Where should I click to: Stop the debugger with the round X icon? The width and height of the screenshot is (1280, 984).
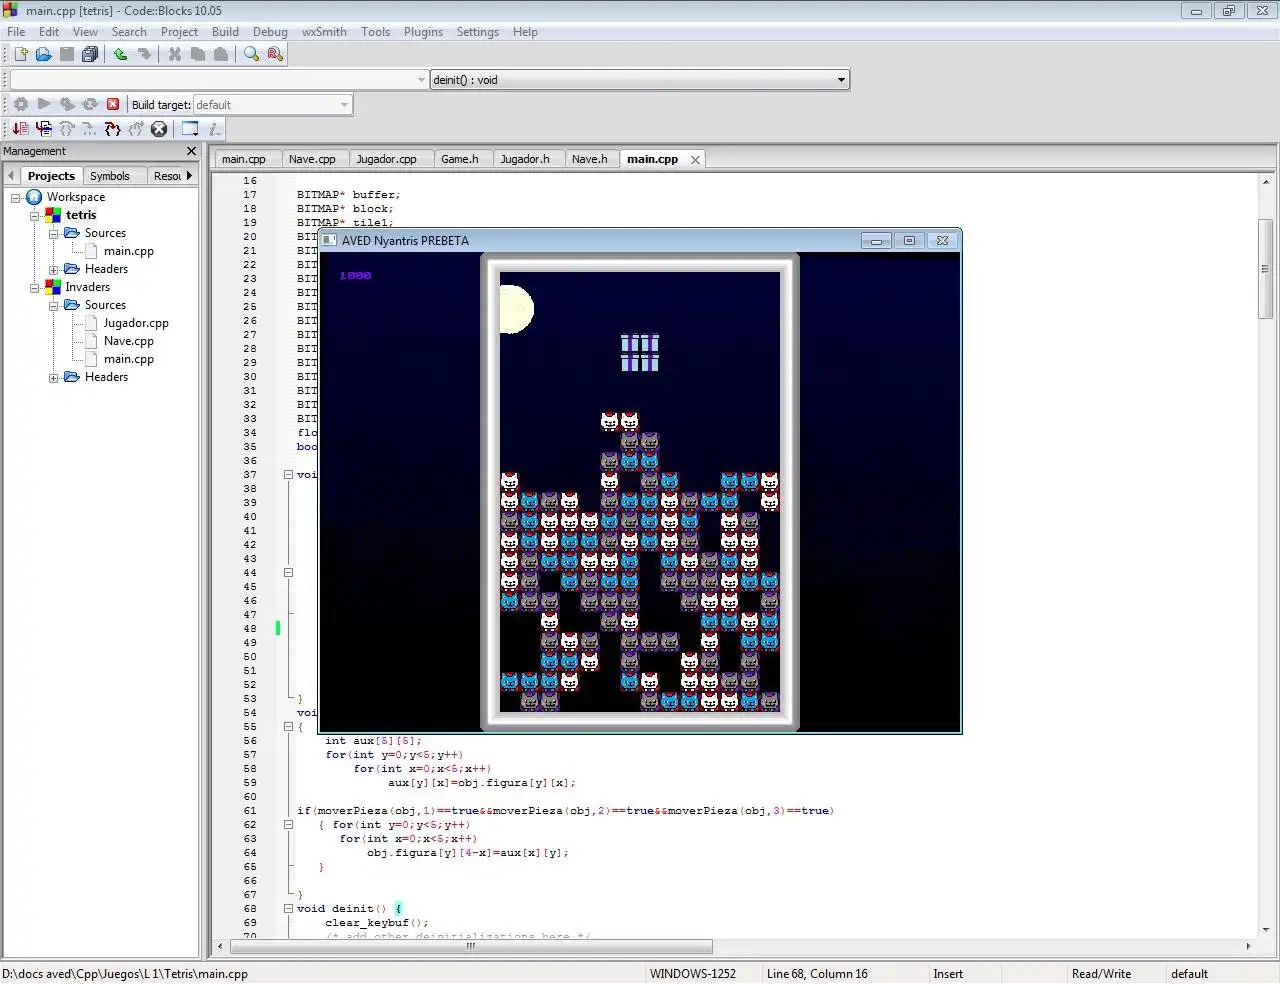tap(159, 129)
